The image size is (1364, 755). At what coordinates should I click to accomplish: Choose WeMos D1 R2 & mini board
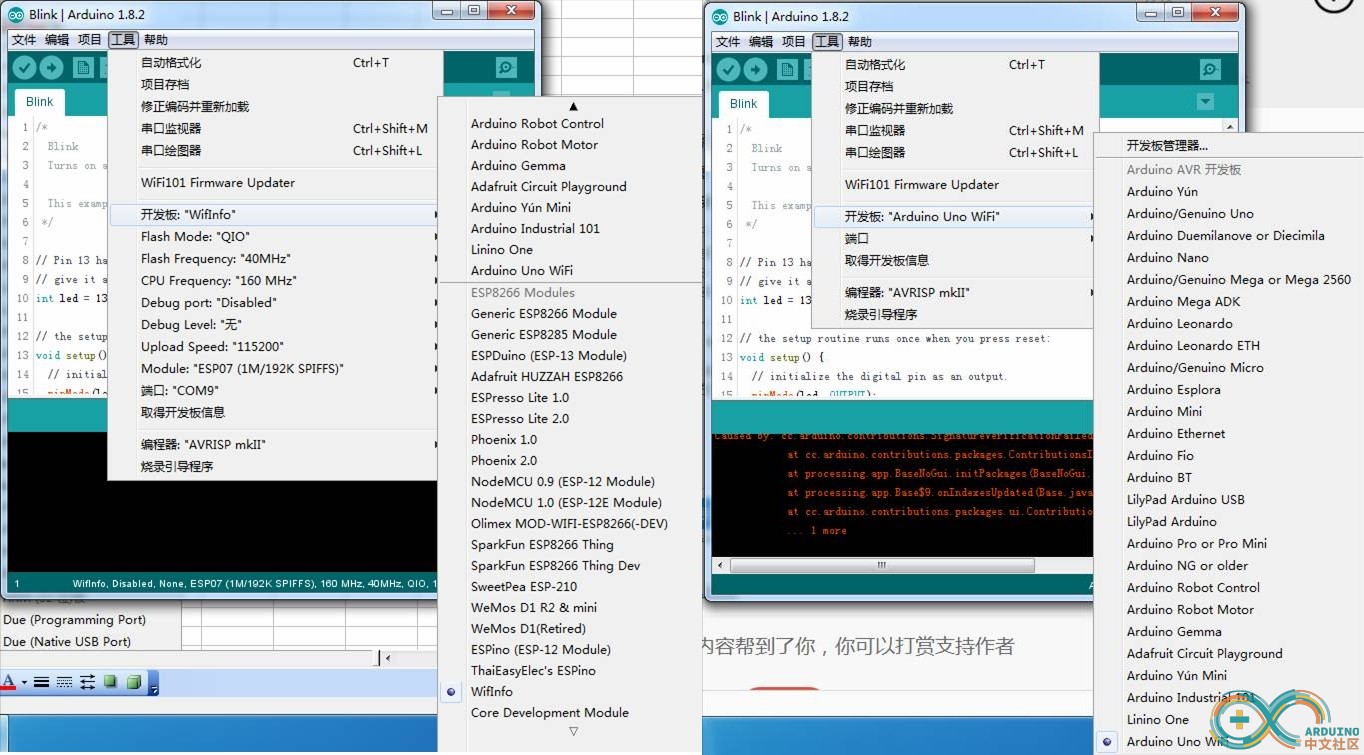coord(534,608)
